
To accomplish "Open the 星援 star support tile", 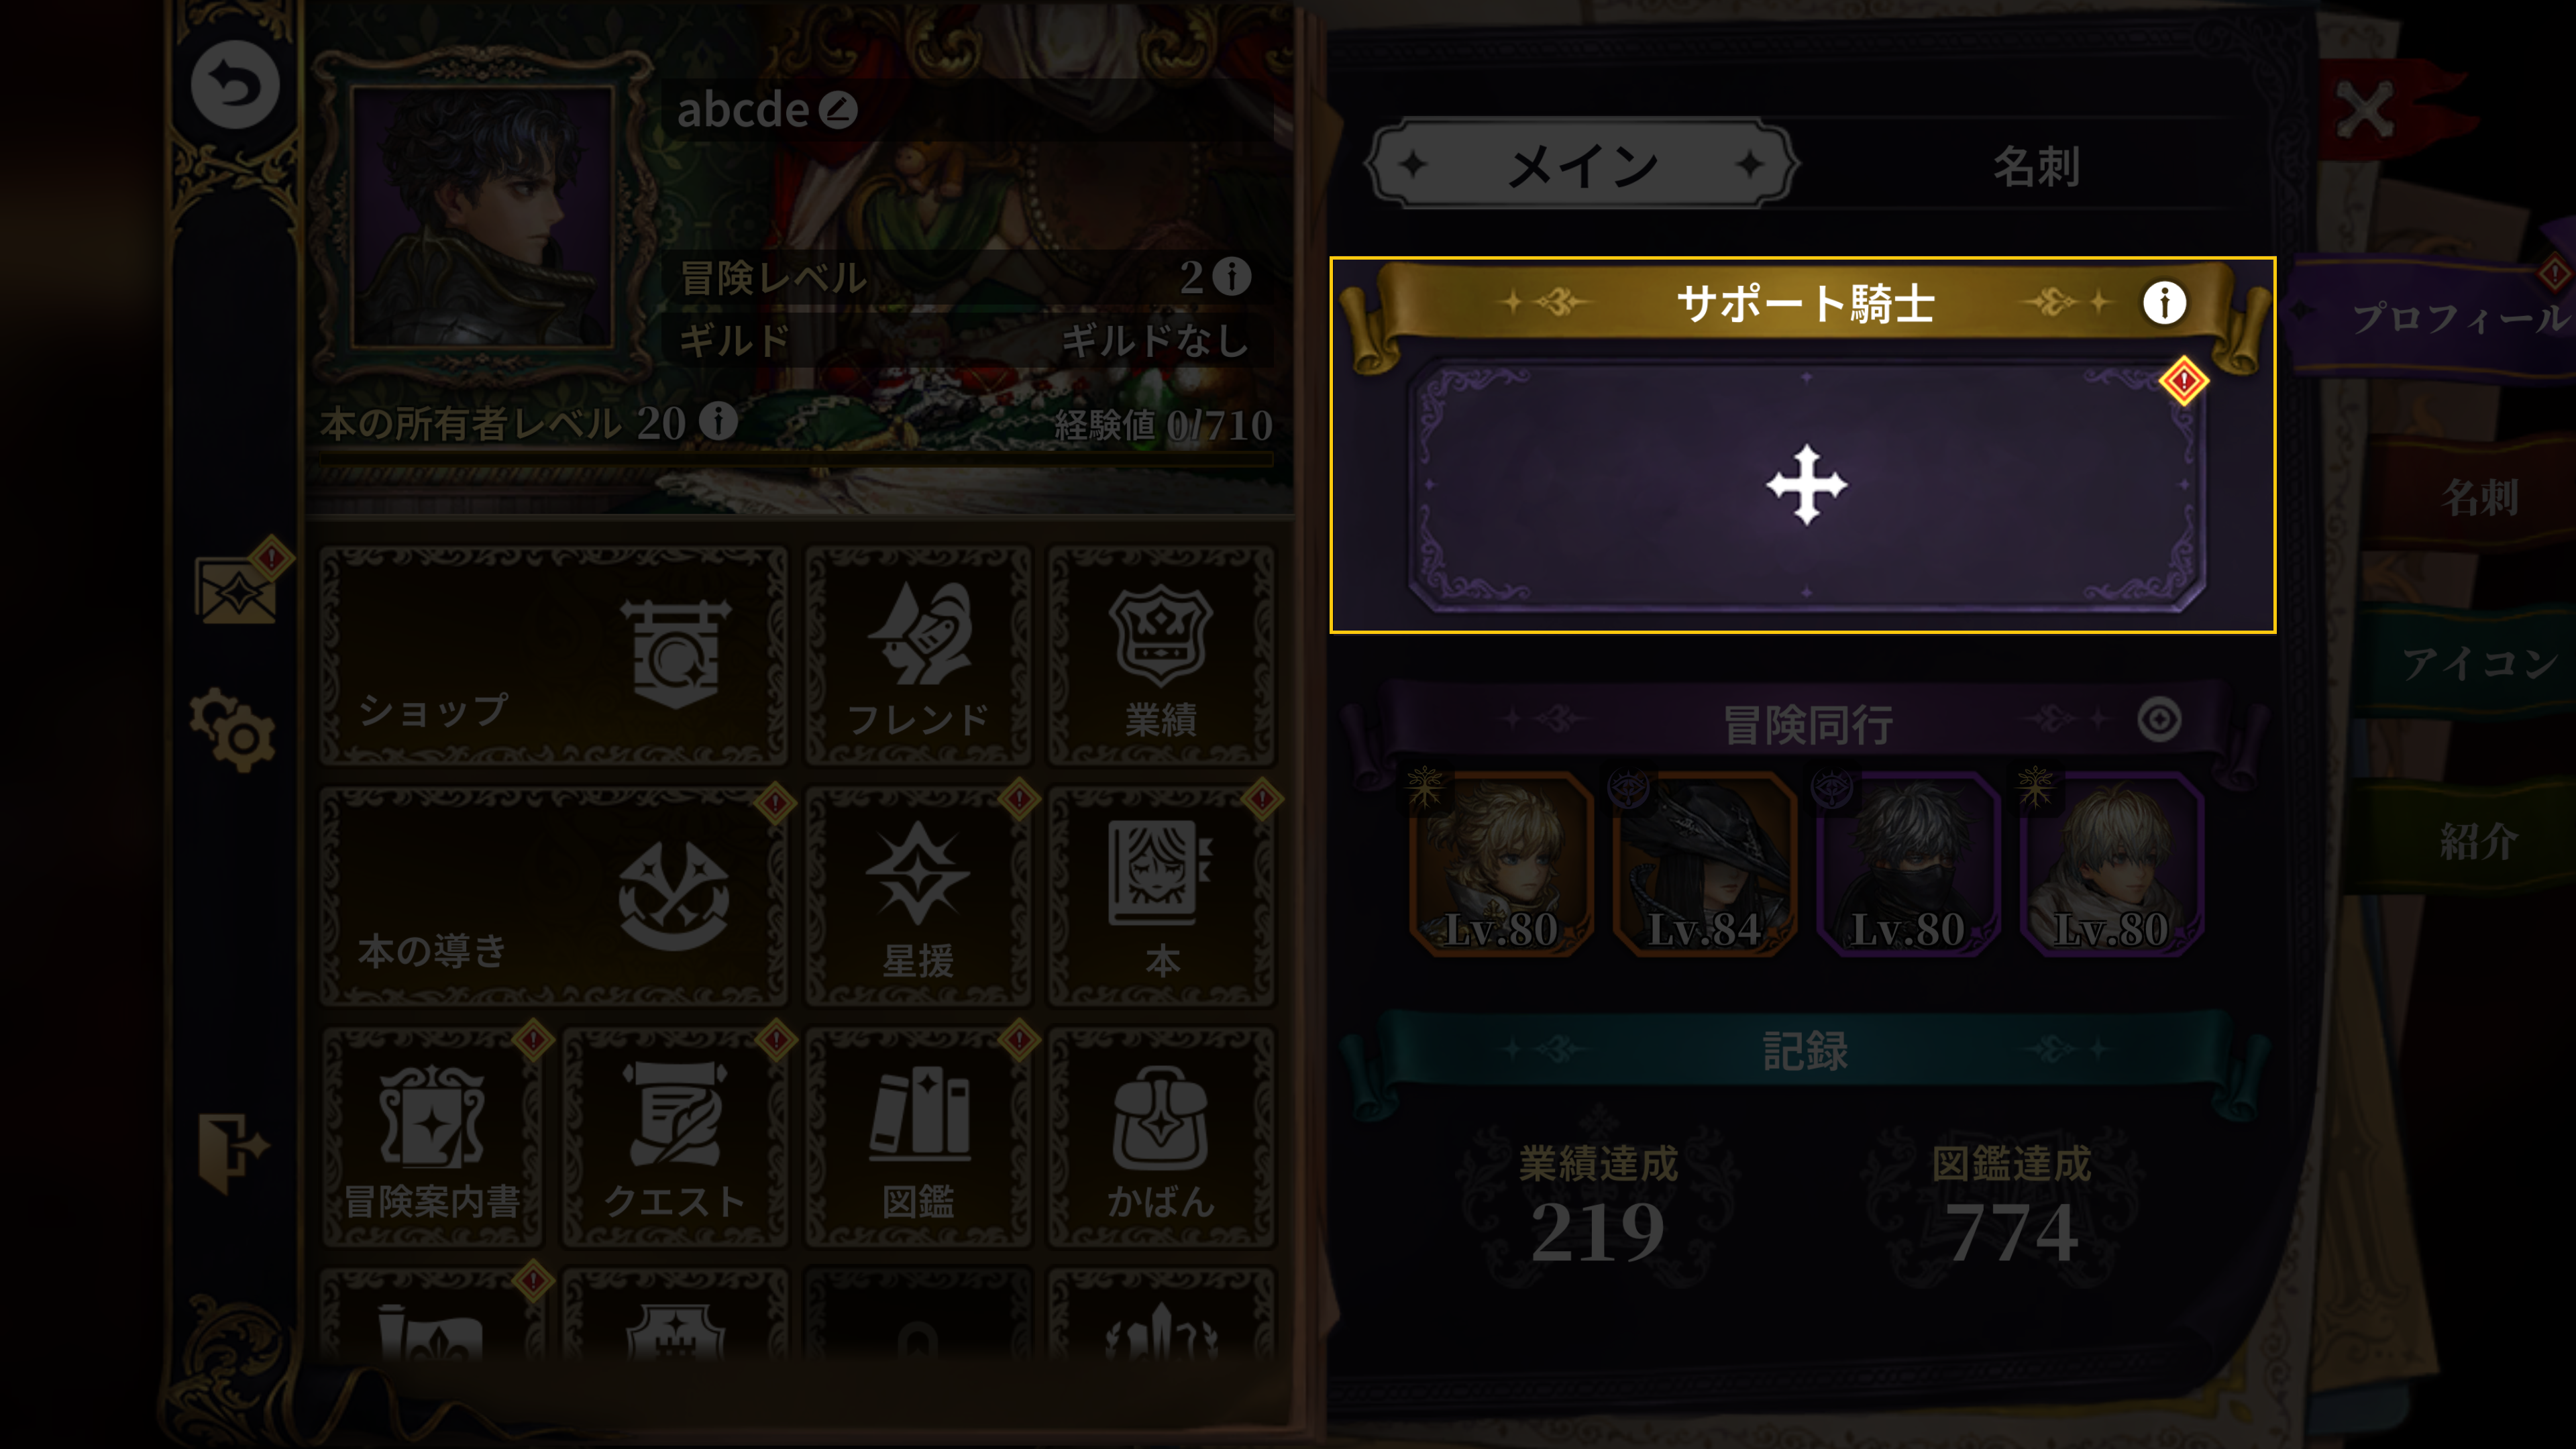I will 917,897.
